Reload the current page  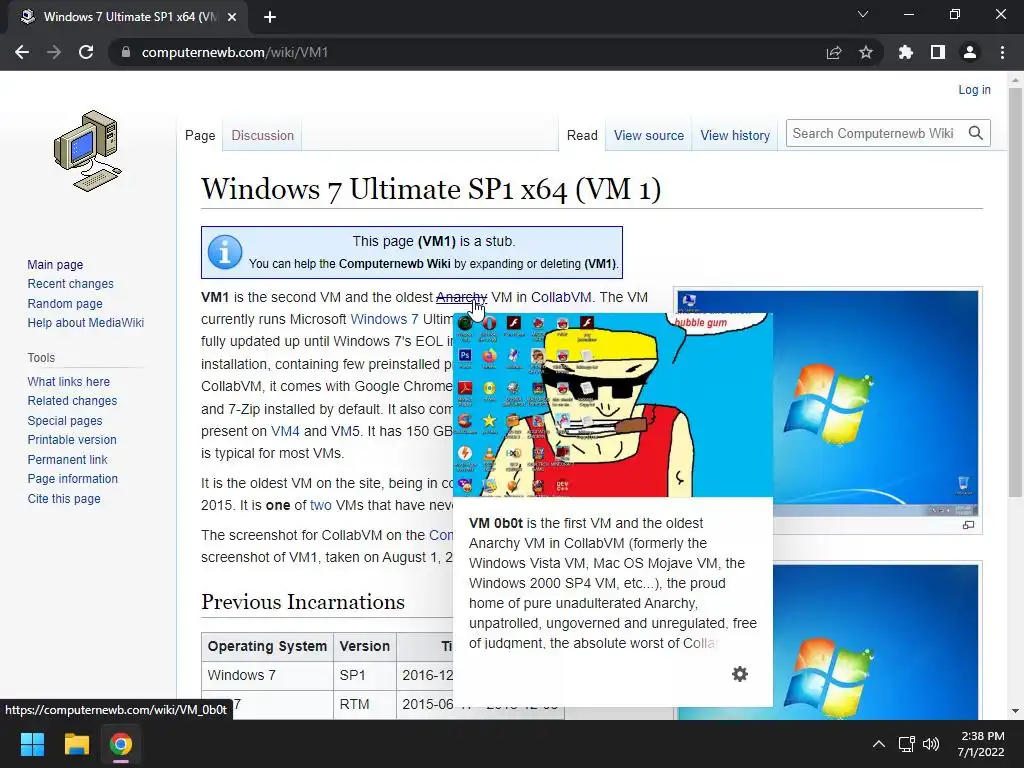86,52
